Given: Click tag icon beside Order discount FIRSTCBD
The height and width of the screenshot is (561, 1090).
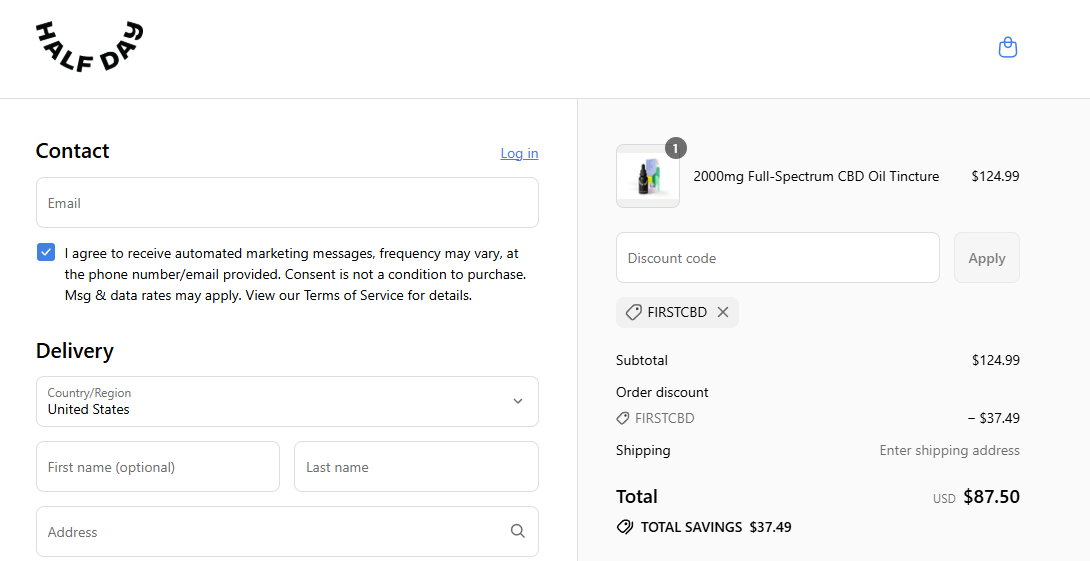Looking at the screenshot, I should (623, 418).
